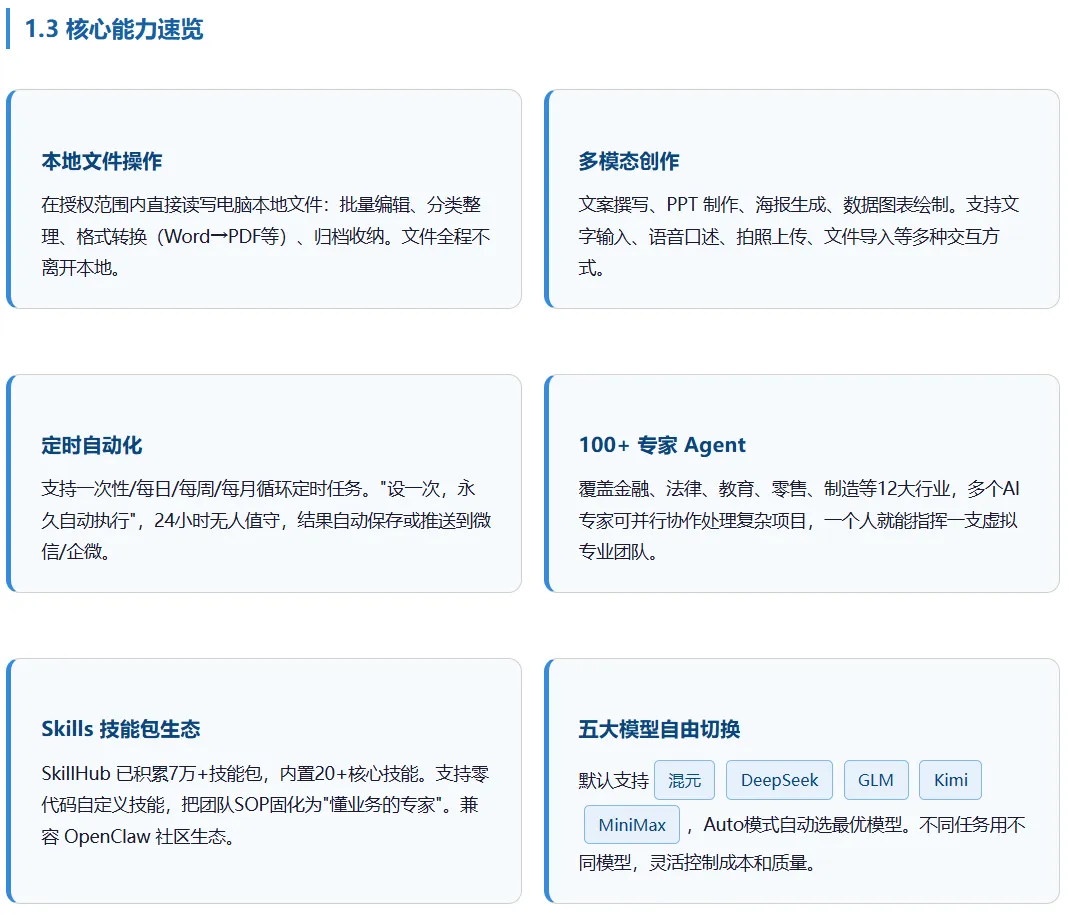Viewport: 1069px width, 915px height.
Task: Click the line 专业团队 in Agent card
Action: click(618, 552)
